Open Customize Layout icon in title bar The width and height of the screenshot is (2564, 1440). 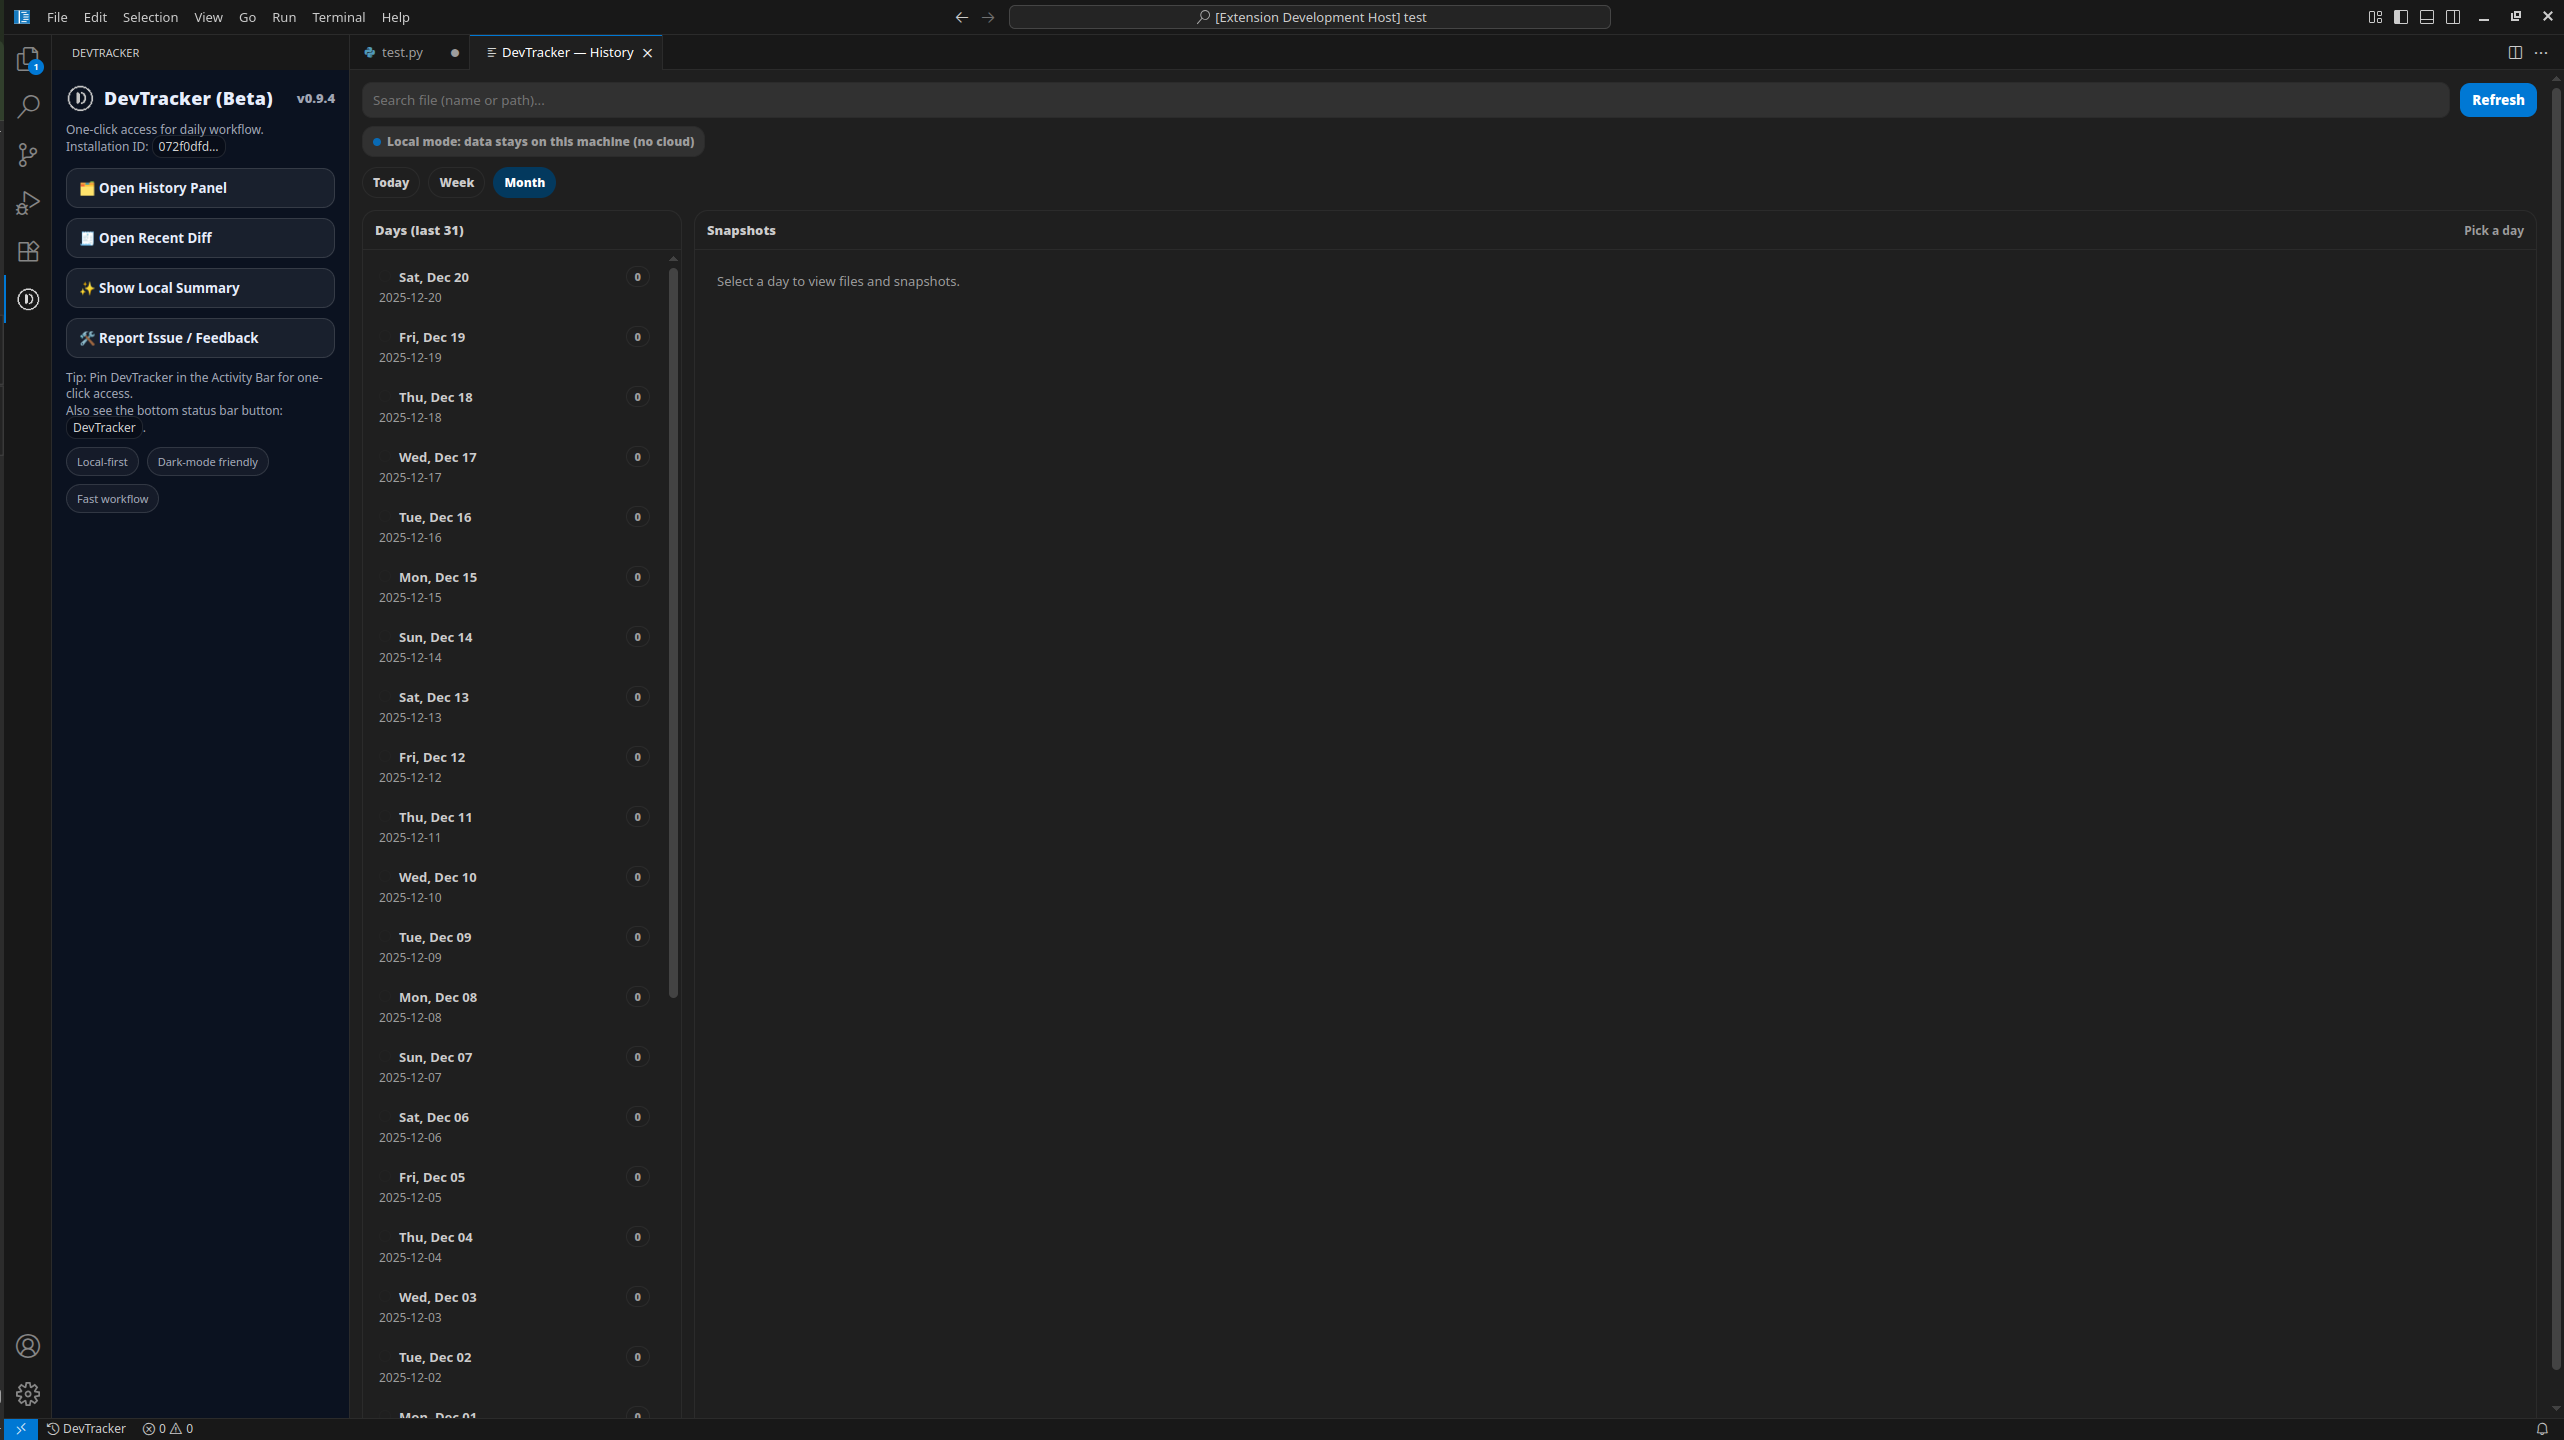tap(2375, 17)
